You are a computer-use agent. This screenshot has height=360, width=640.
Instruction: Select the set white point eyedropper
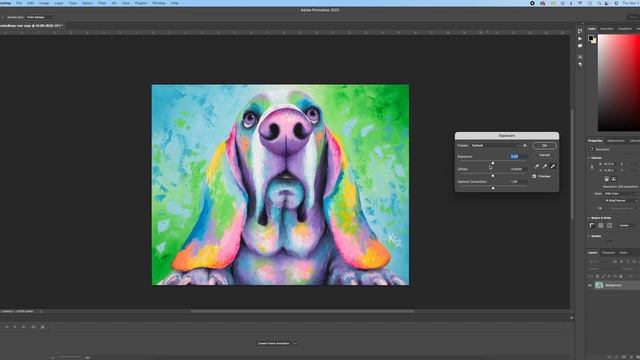553,166
